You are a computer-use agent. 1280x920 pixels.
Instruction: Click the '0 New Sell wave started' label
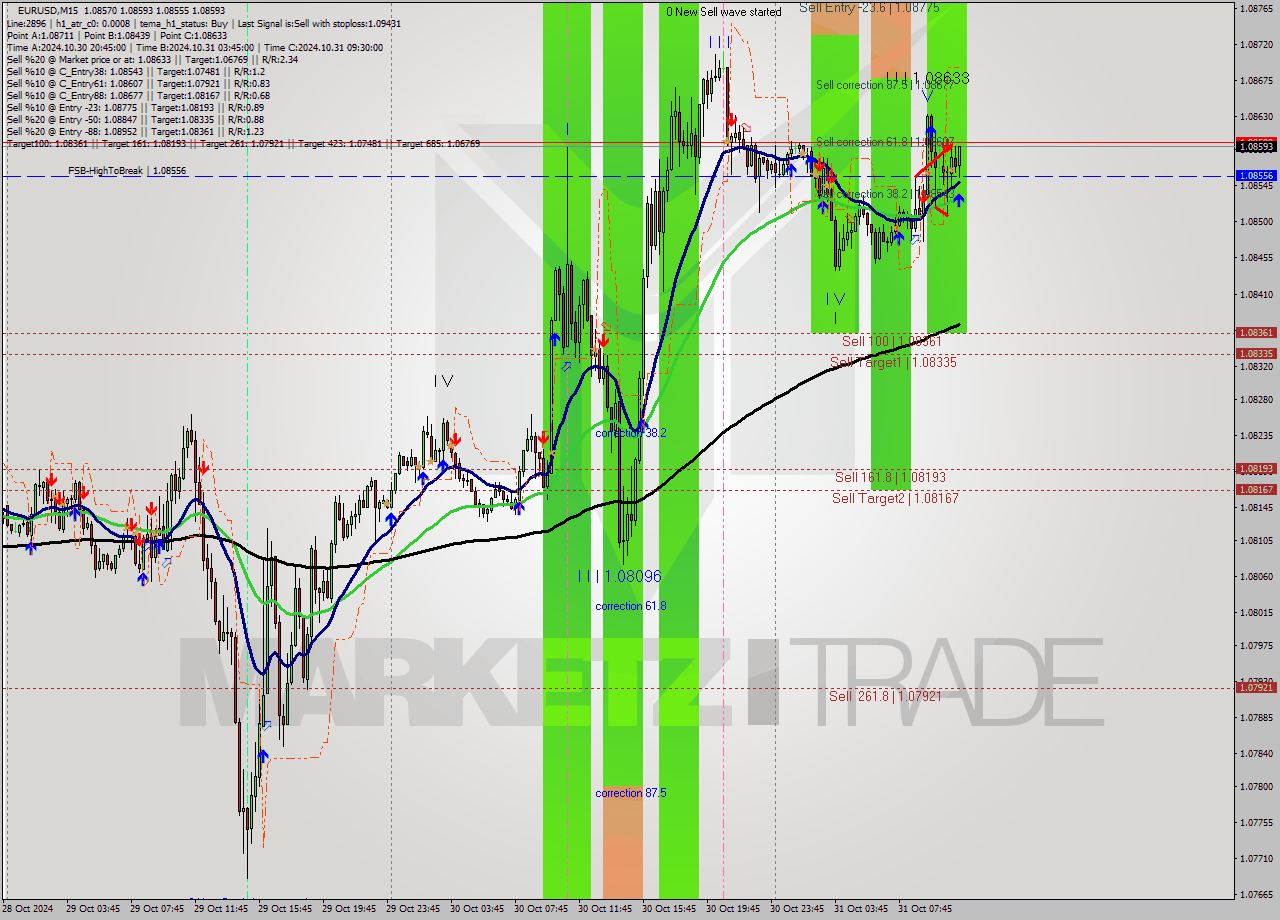(x=724, y=12)
